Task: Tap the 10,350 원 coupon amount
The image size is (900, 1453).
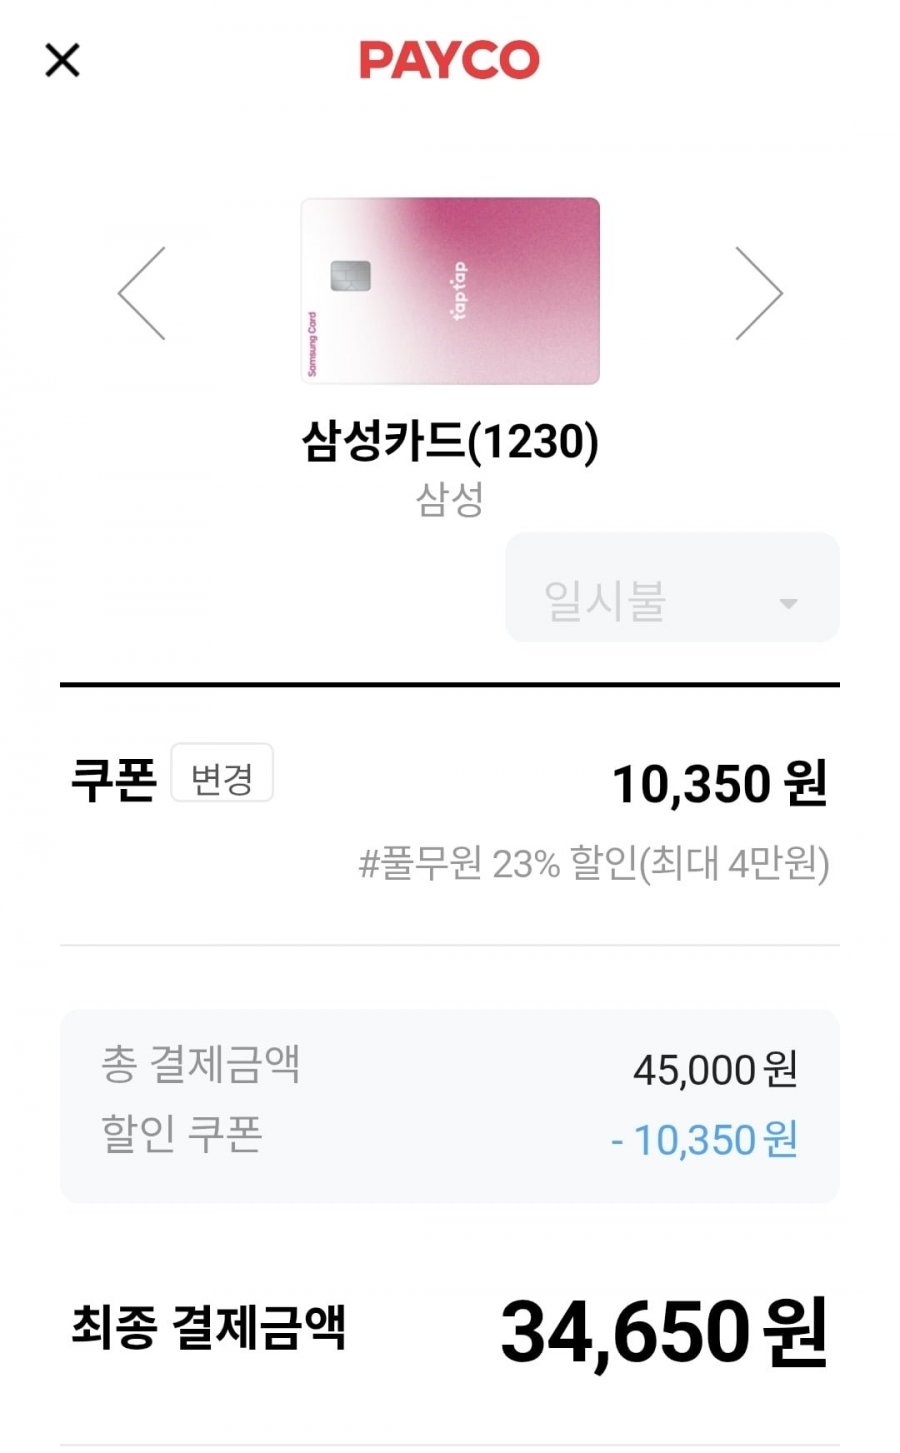Action: [x=719, y=783]
